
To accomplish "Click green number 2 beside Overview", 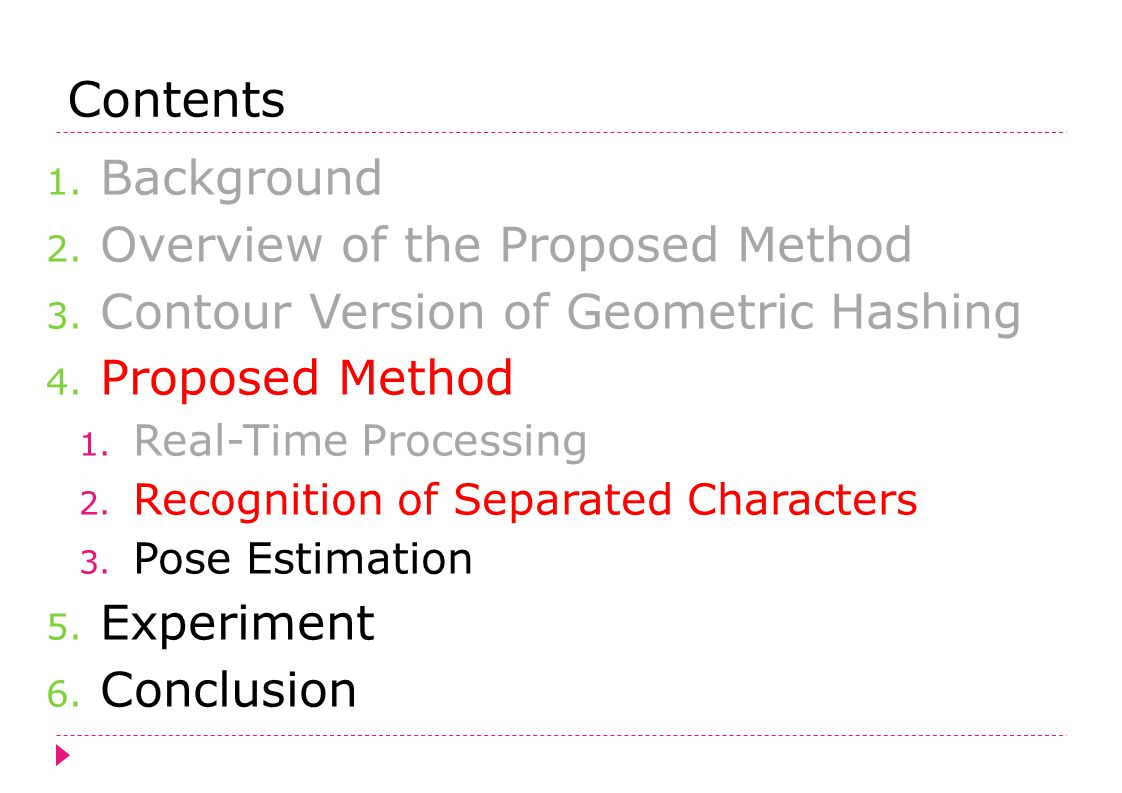I will pyautogui.click(x=64, y=249).
